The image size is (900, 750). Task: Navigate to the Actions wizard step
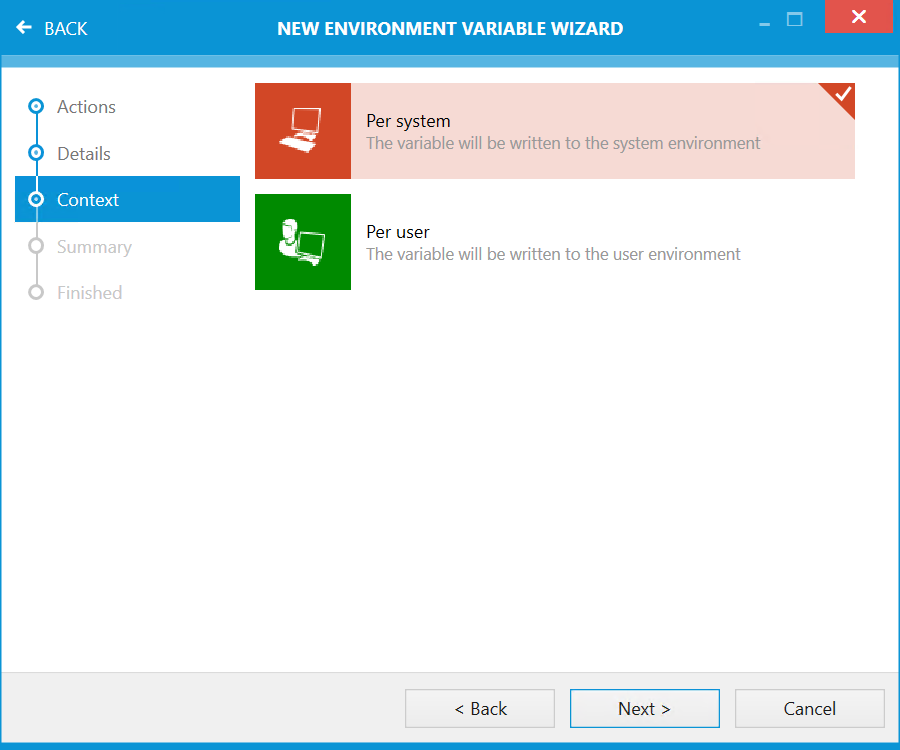(86, 107)
